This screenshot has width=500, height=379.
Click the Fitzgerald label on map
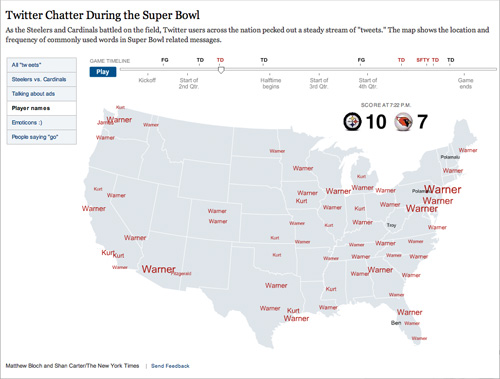pos(182,274)
